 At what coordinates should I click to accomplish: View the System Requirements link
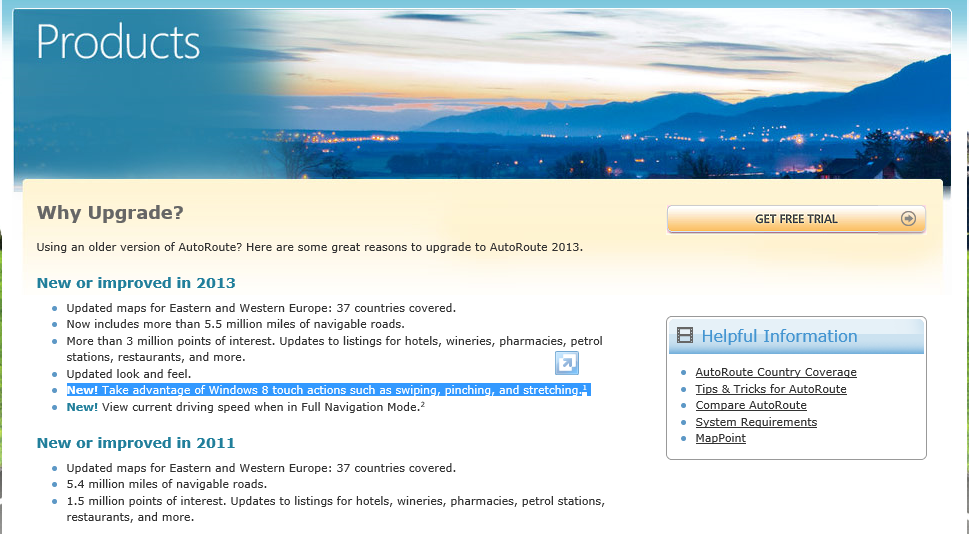tap(755, 422)
